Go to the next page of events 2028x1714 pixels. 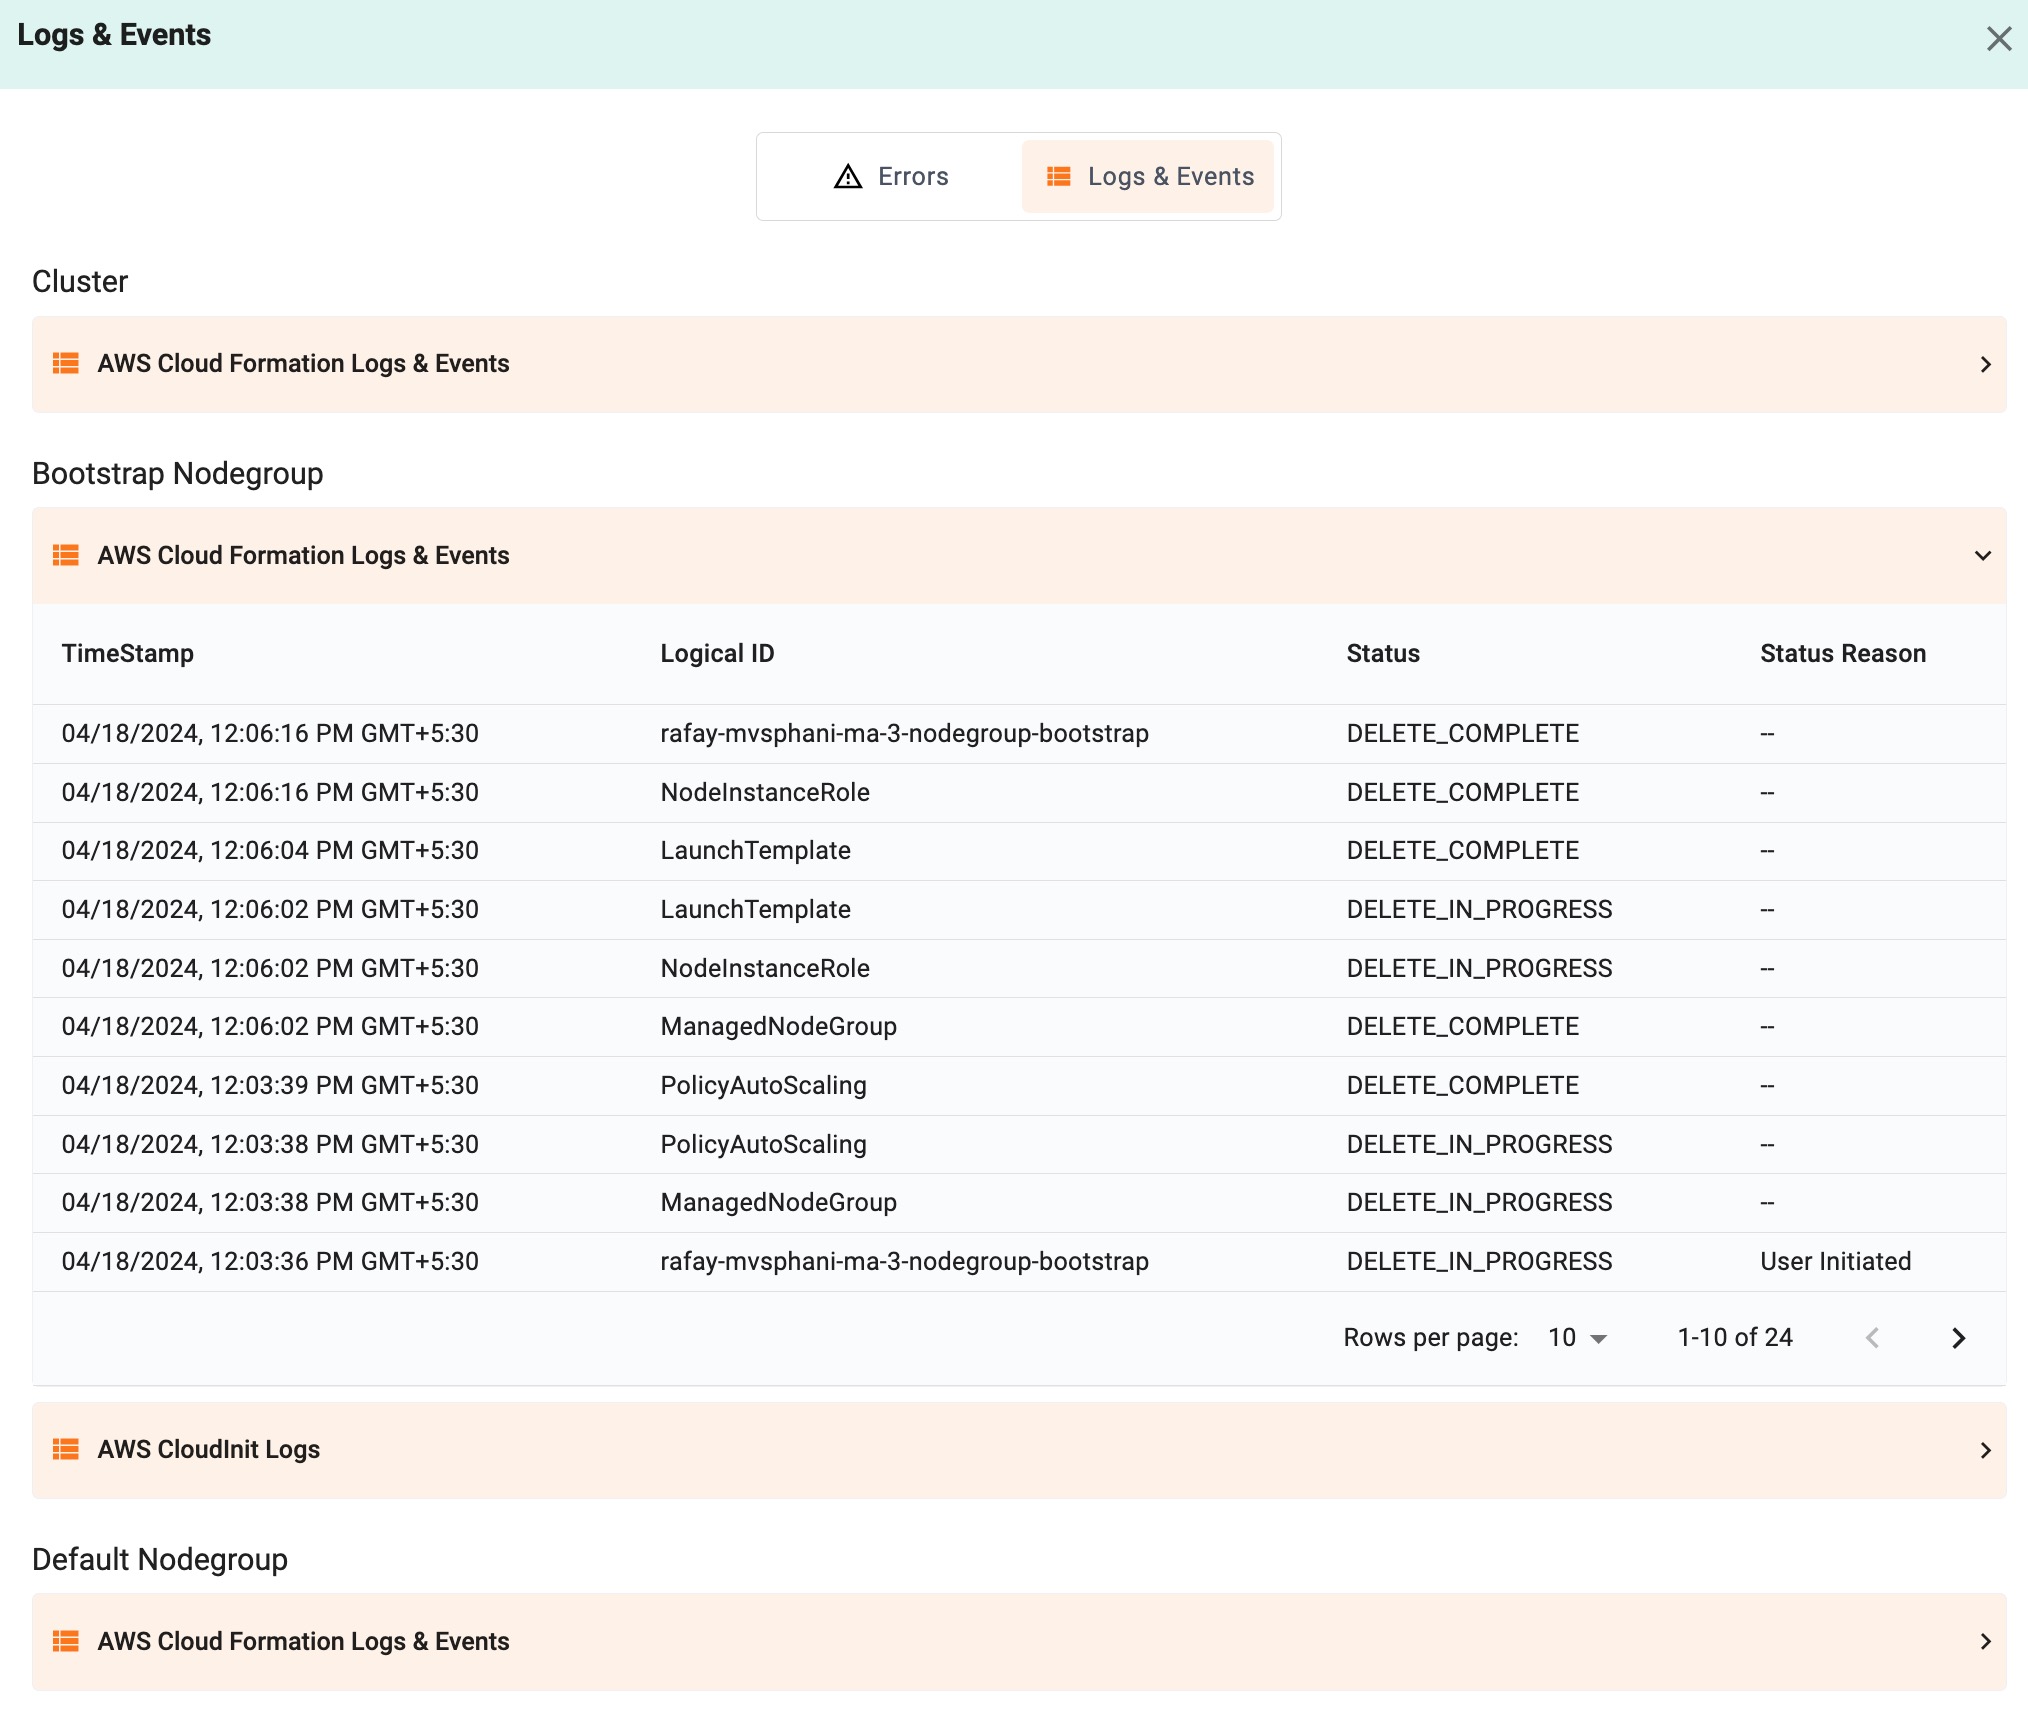pyautogui.click(x=1958, y=1338)
